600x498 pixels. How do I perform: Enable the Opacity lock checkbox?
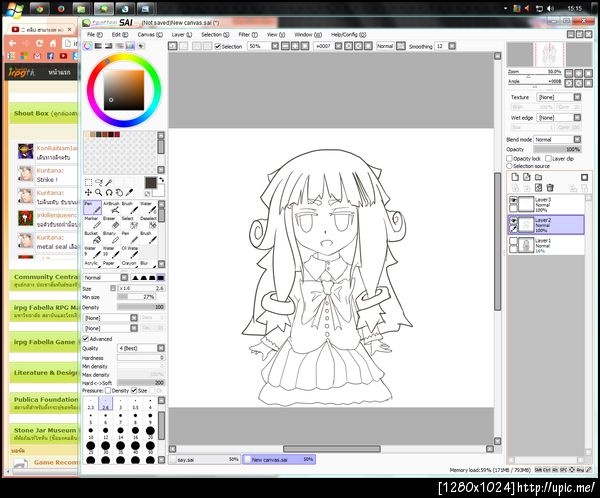click(510, 158)
